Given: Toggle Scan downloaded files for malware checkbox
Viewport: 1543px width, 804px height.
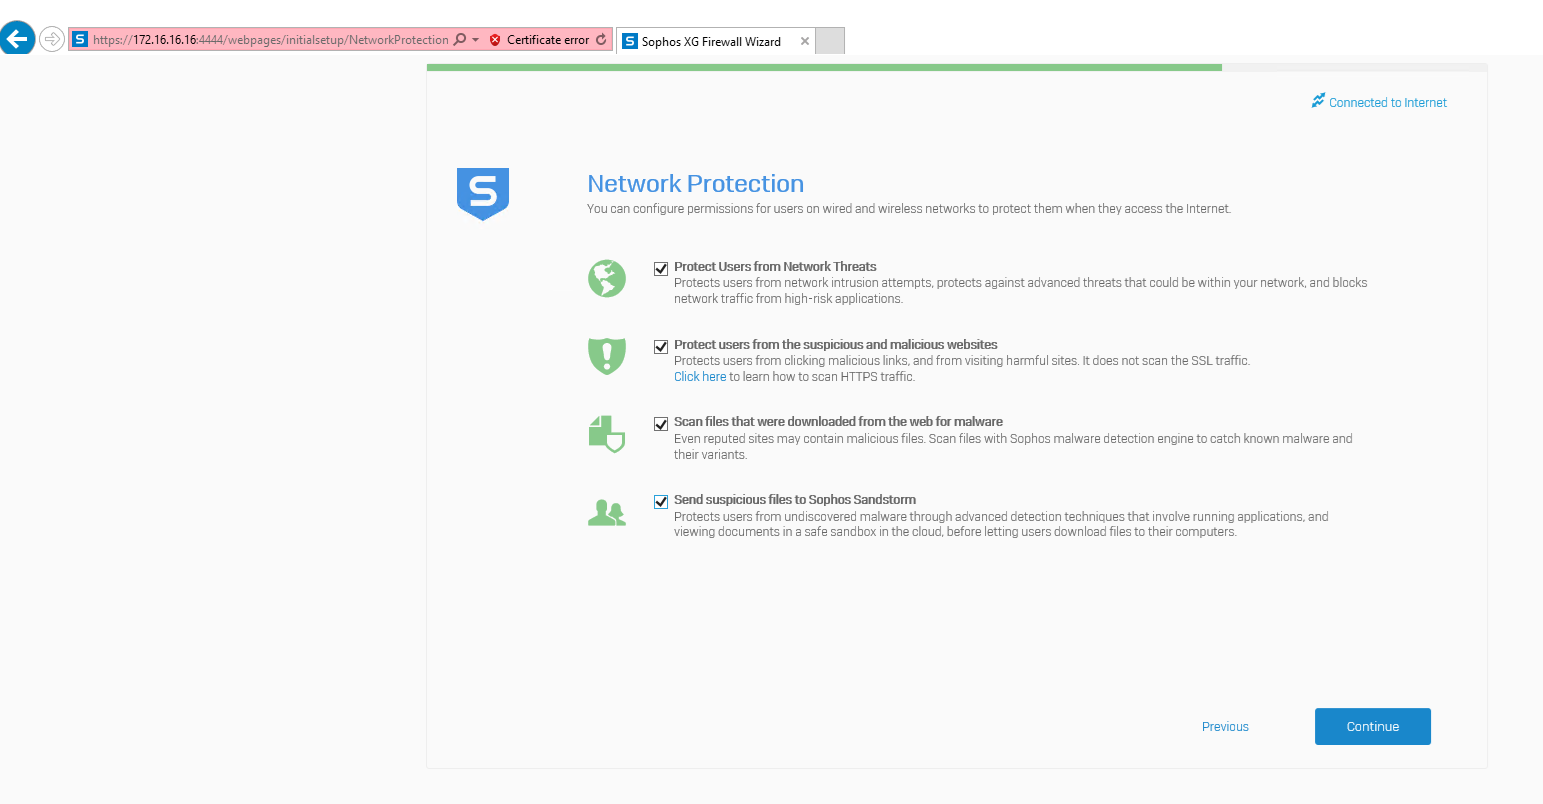Looking at the screenshot, I should click(661, 423).
